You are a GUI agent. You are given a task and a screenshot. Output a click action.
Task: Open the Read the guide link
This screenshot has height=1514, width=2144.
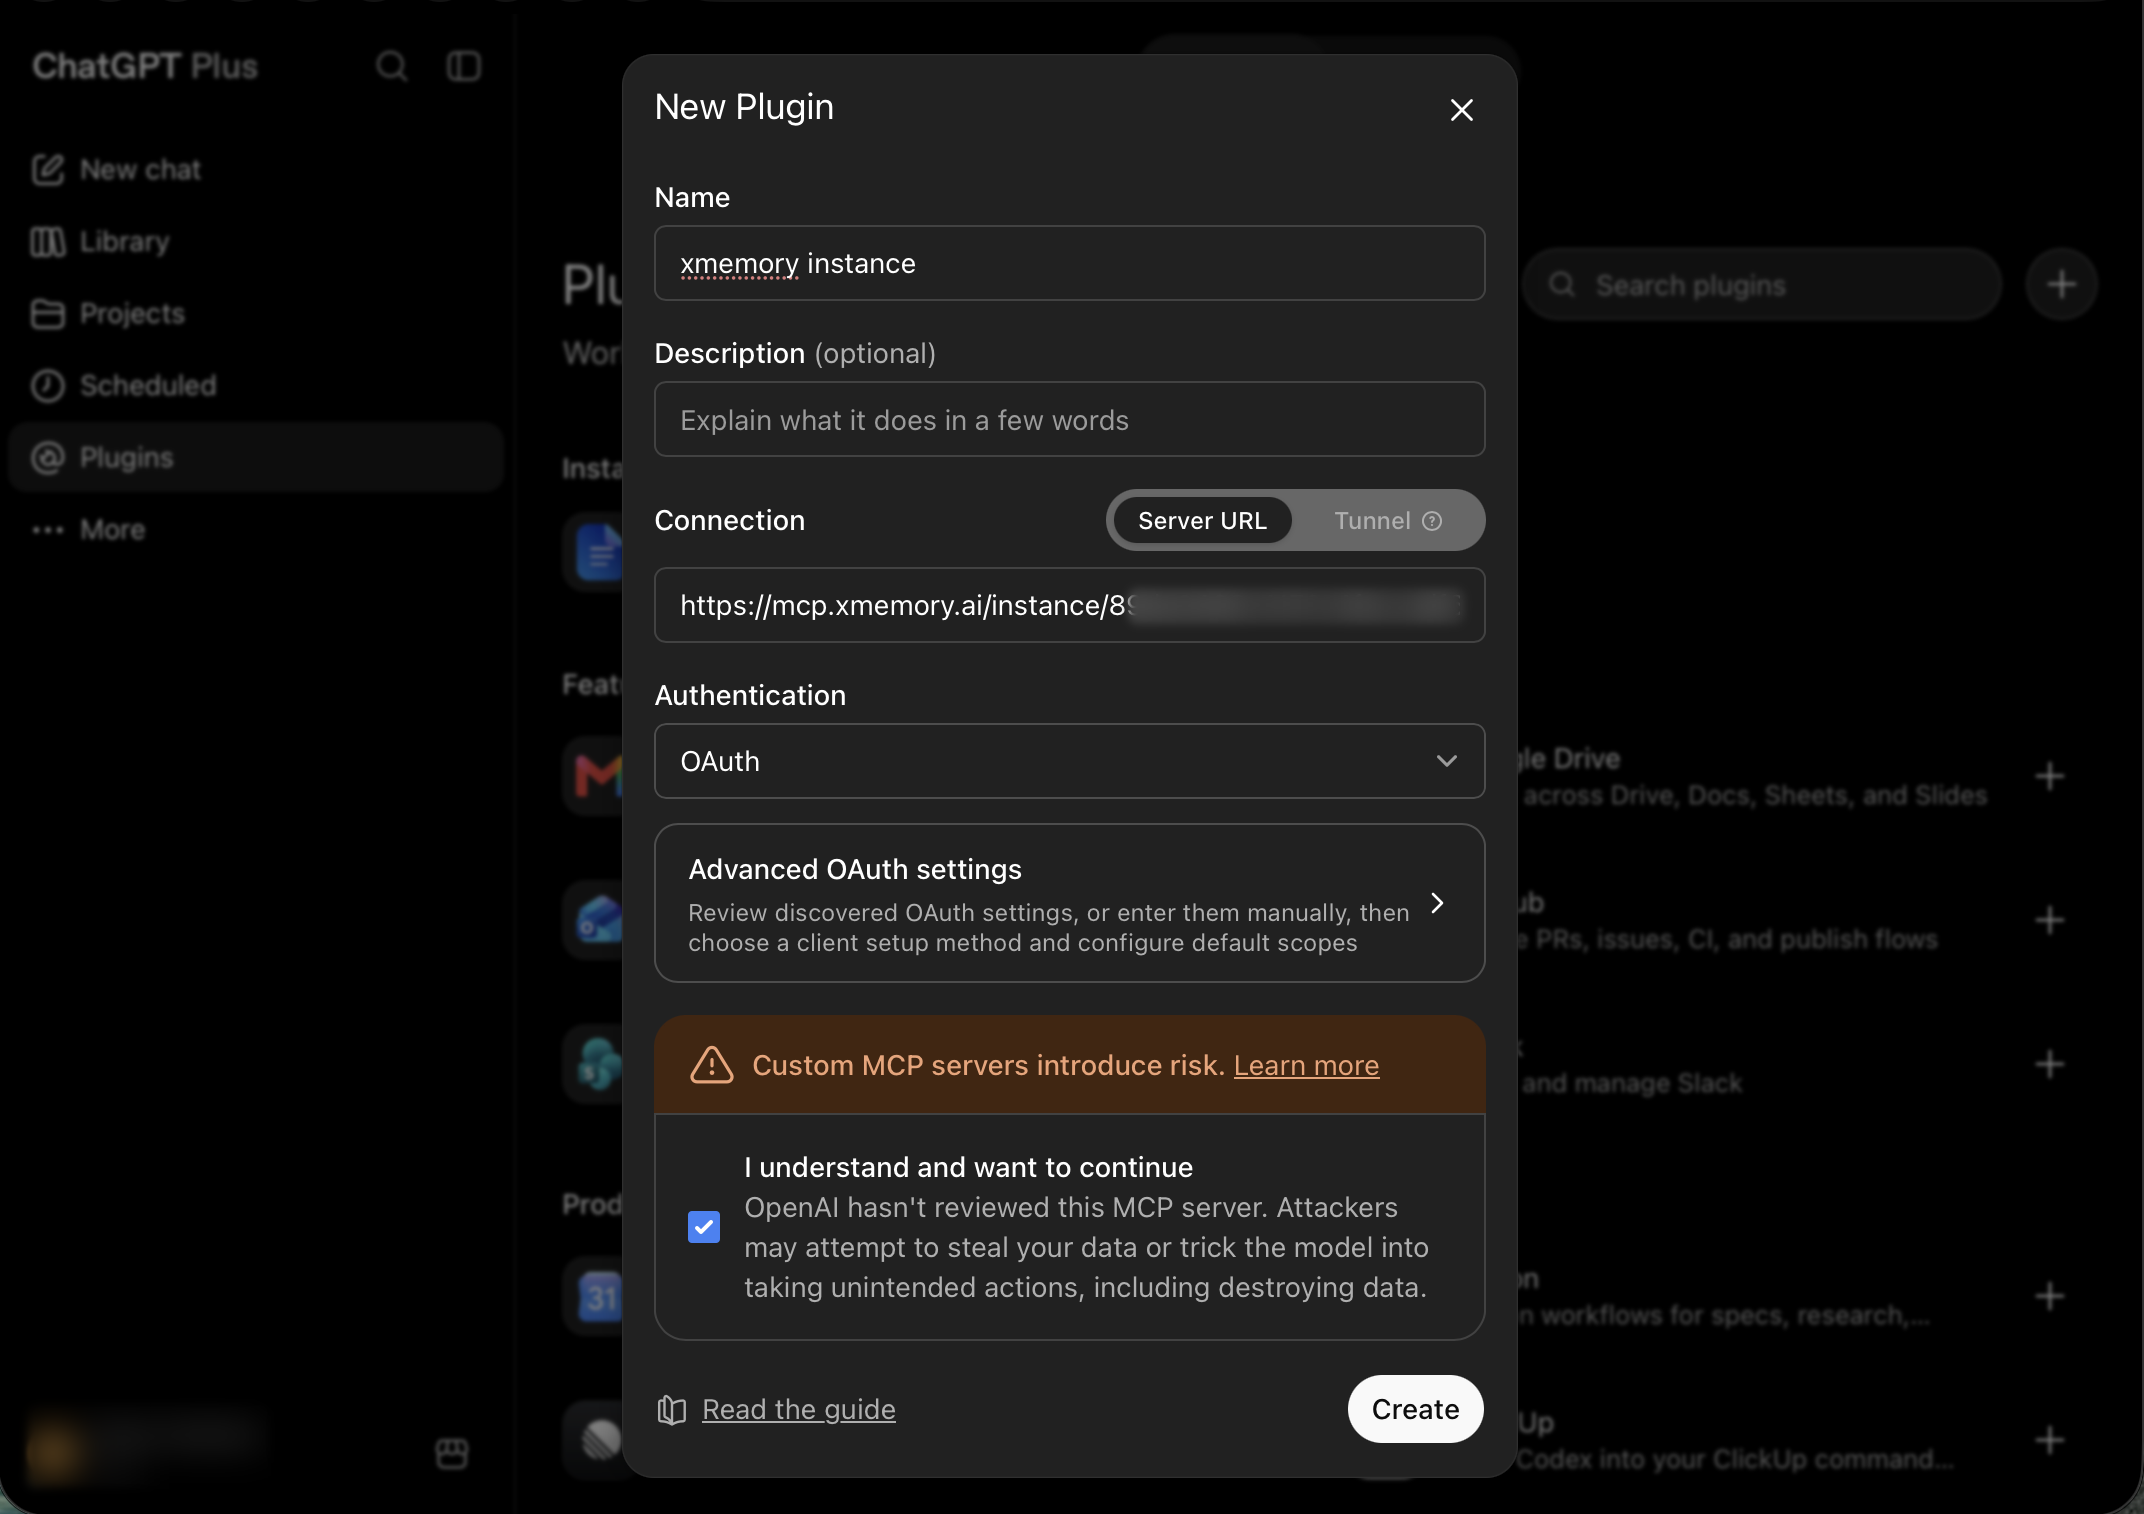pos(799,1409)
